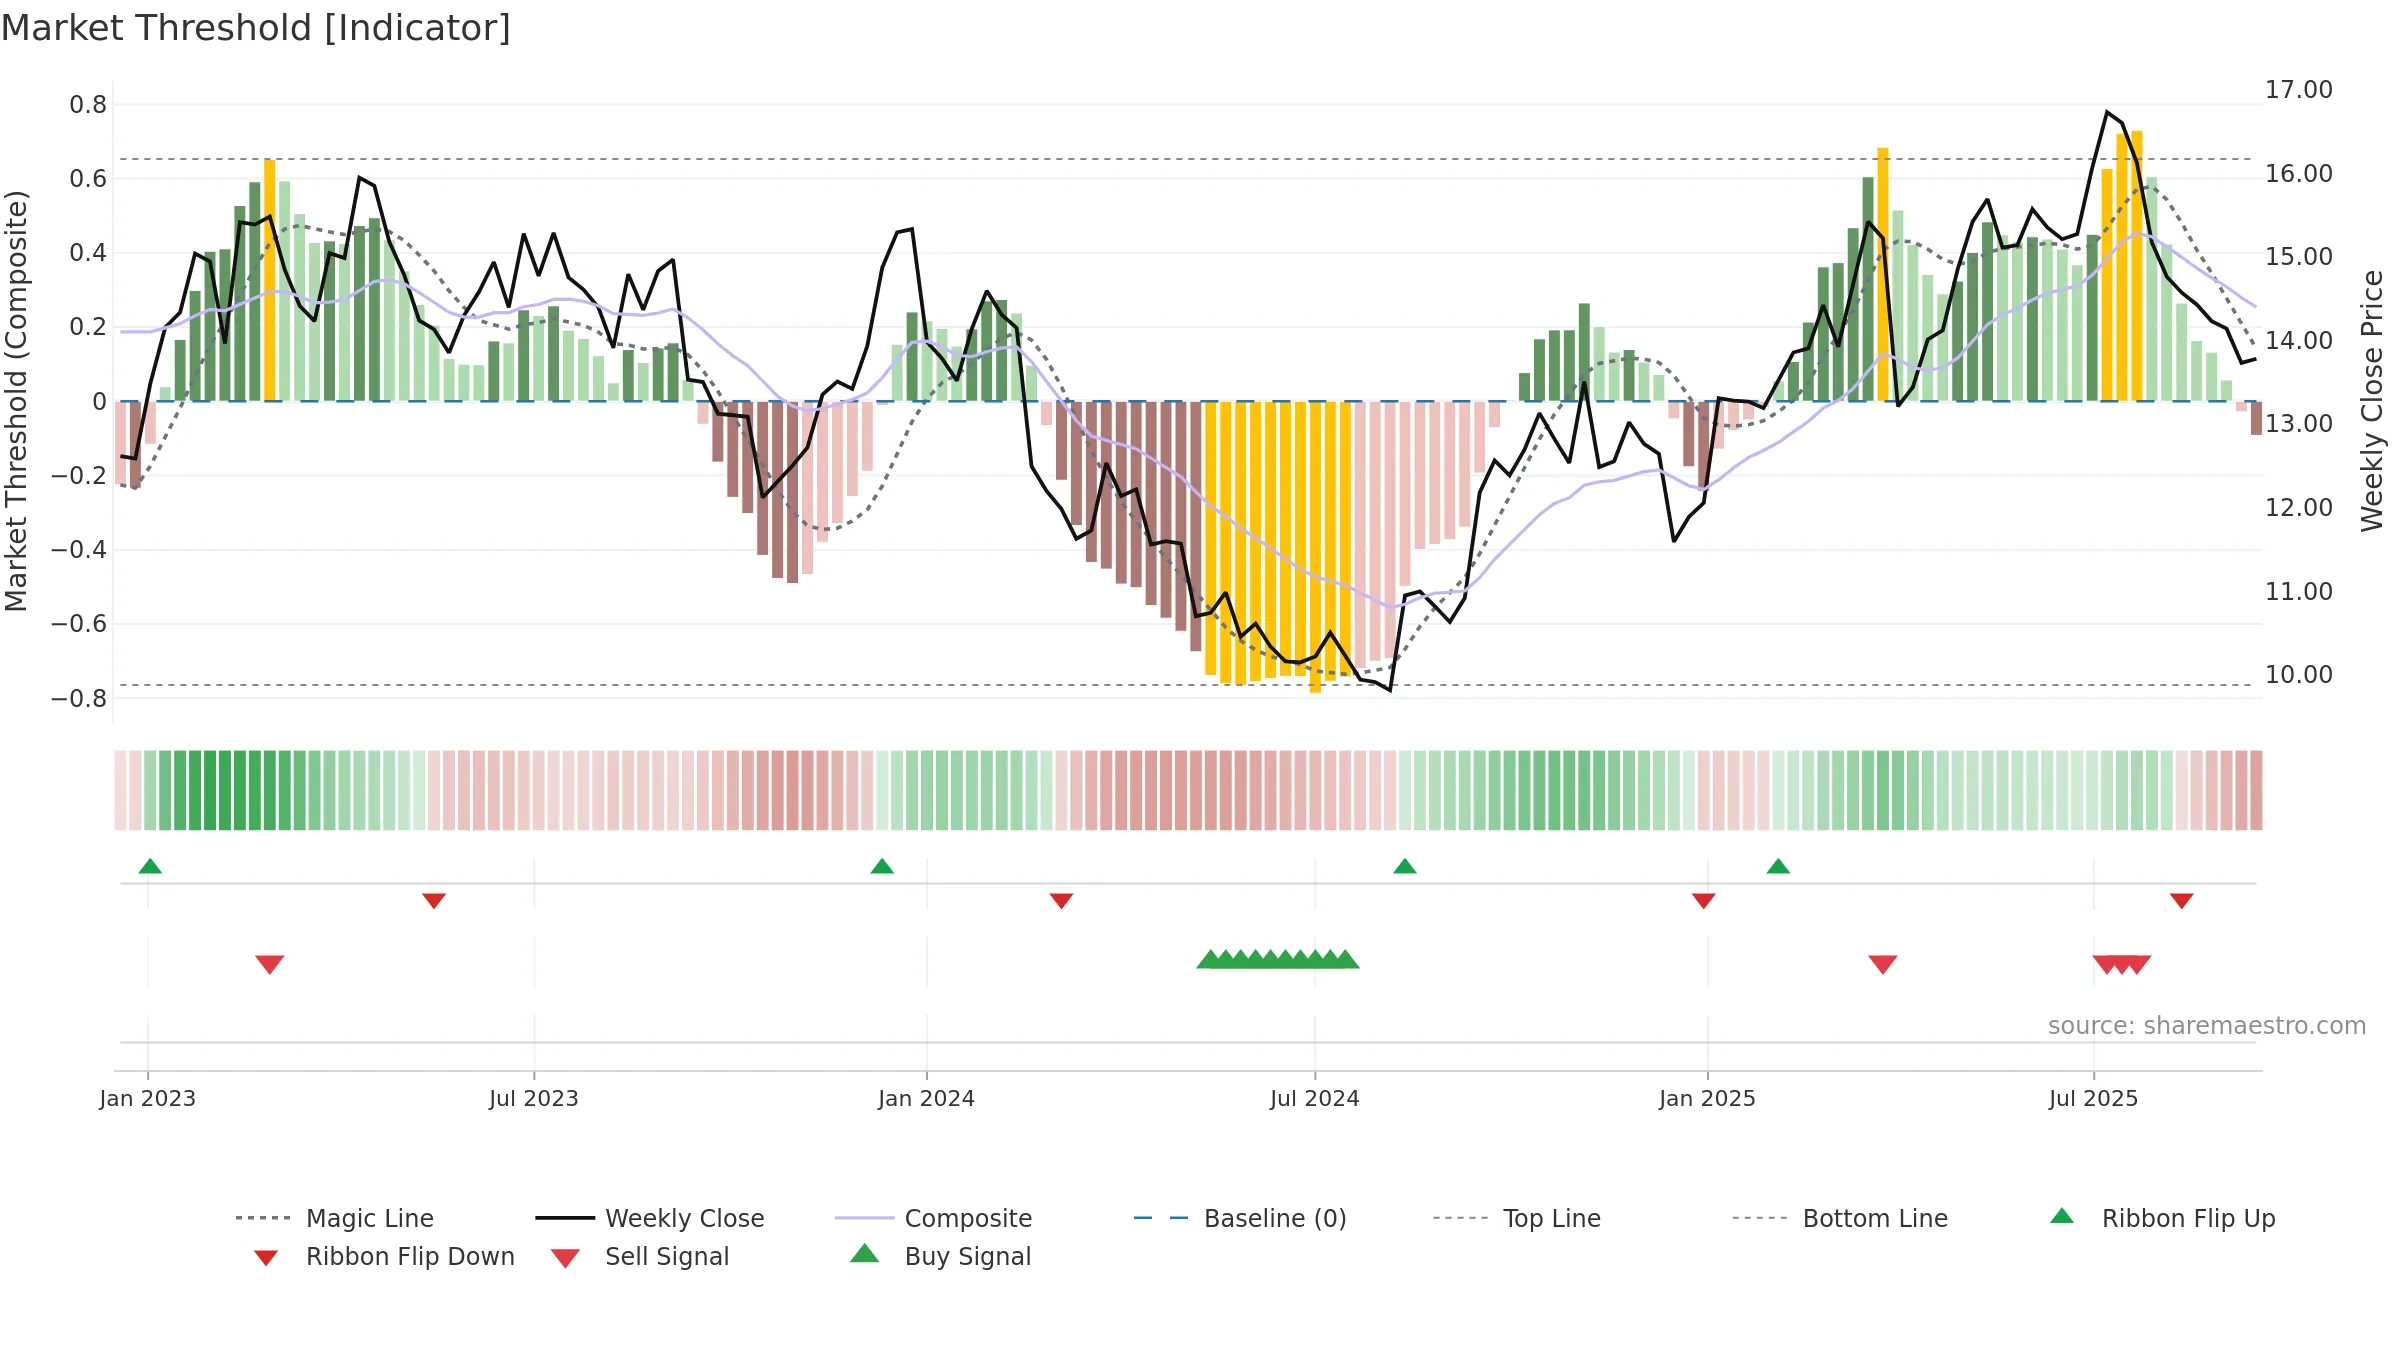Toggle the Baseline (0) legend entry
This screenshot has width=2400, height=1350.
pos(1240,1218)
